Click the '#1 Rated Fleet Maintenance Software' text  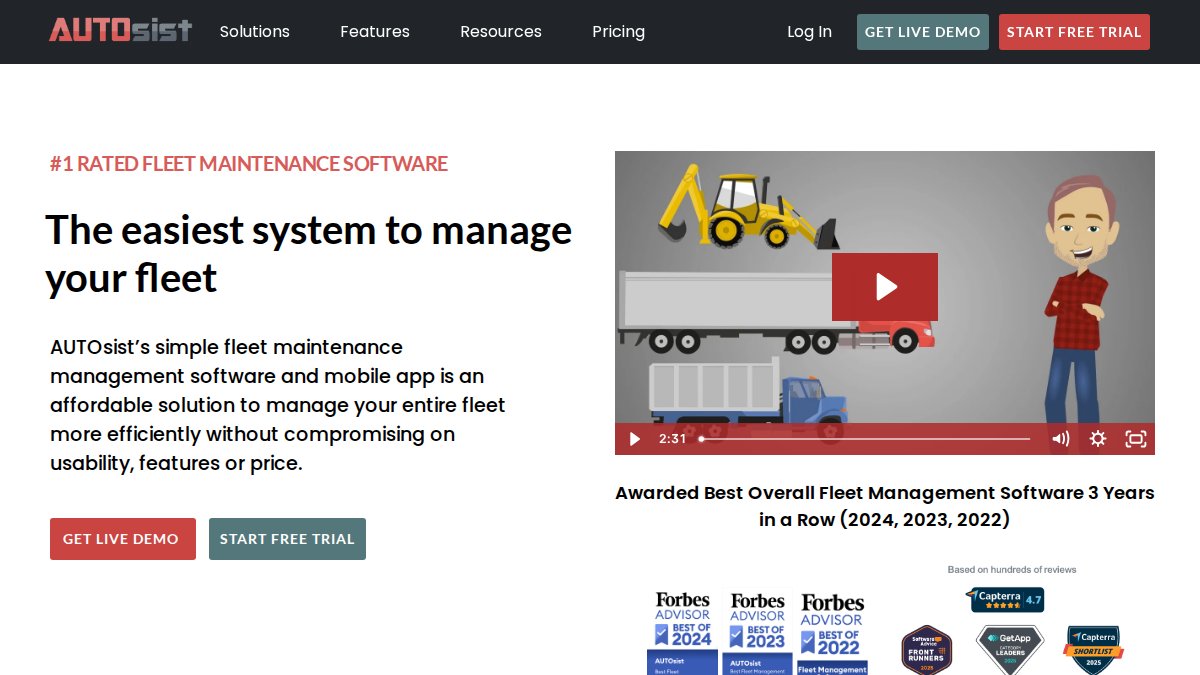coord(249,164)
